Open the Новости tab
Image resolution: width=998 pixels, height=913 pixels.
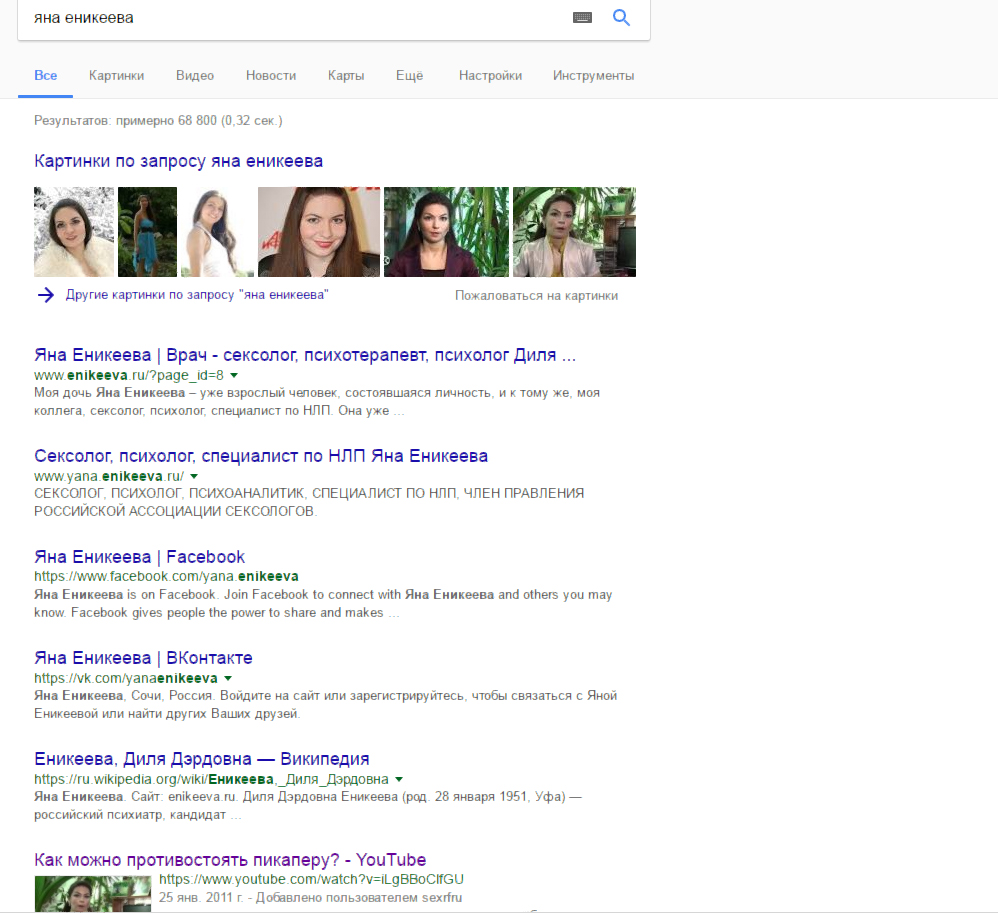click(x=271, y=75)
